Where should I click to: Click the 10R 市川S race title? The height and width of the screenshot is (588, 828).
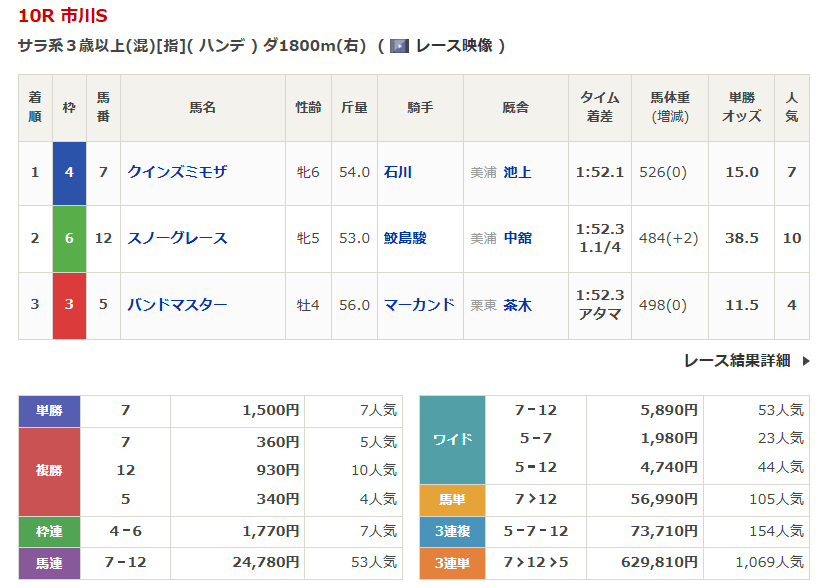tap(63, 16)
